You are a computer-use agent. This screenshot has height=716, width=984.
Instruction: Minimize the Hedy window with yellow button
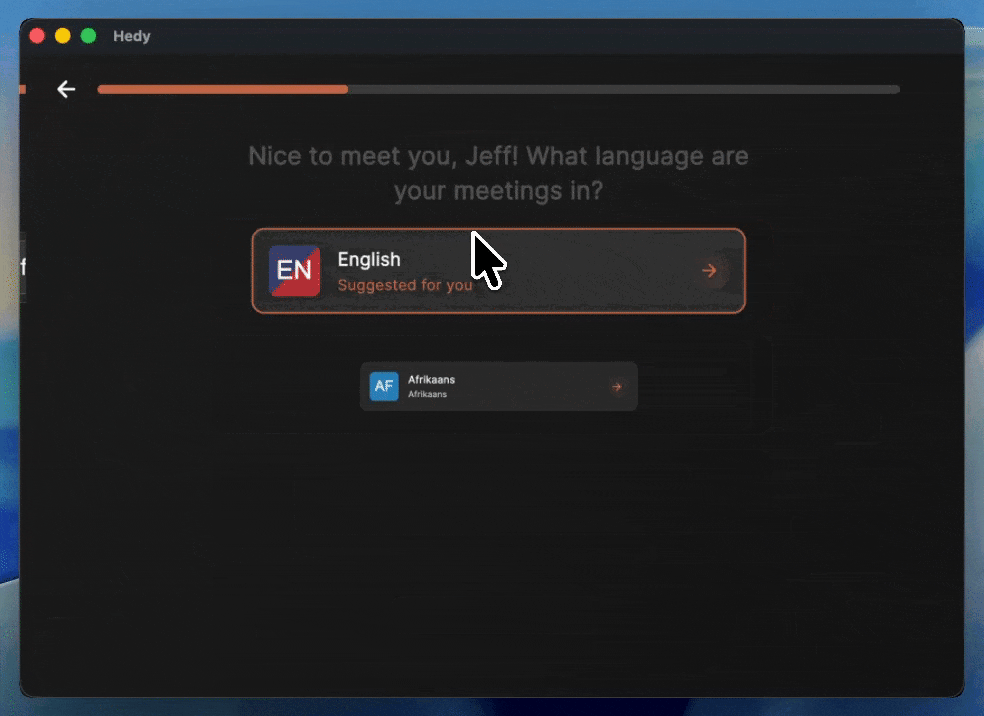[62, 36]
